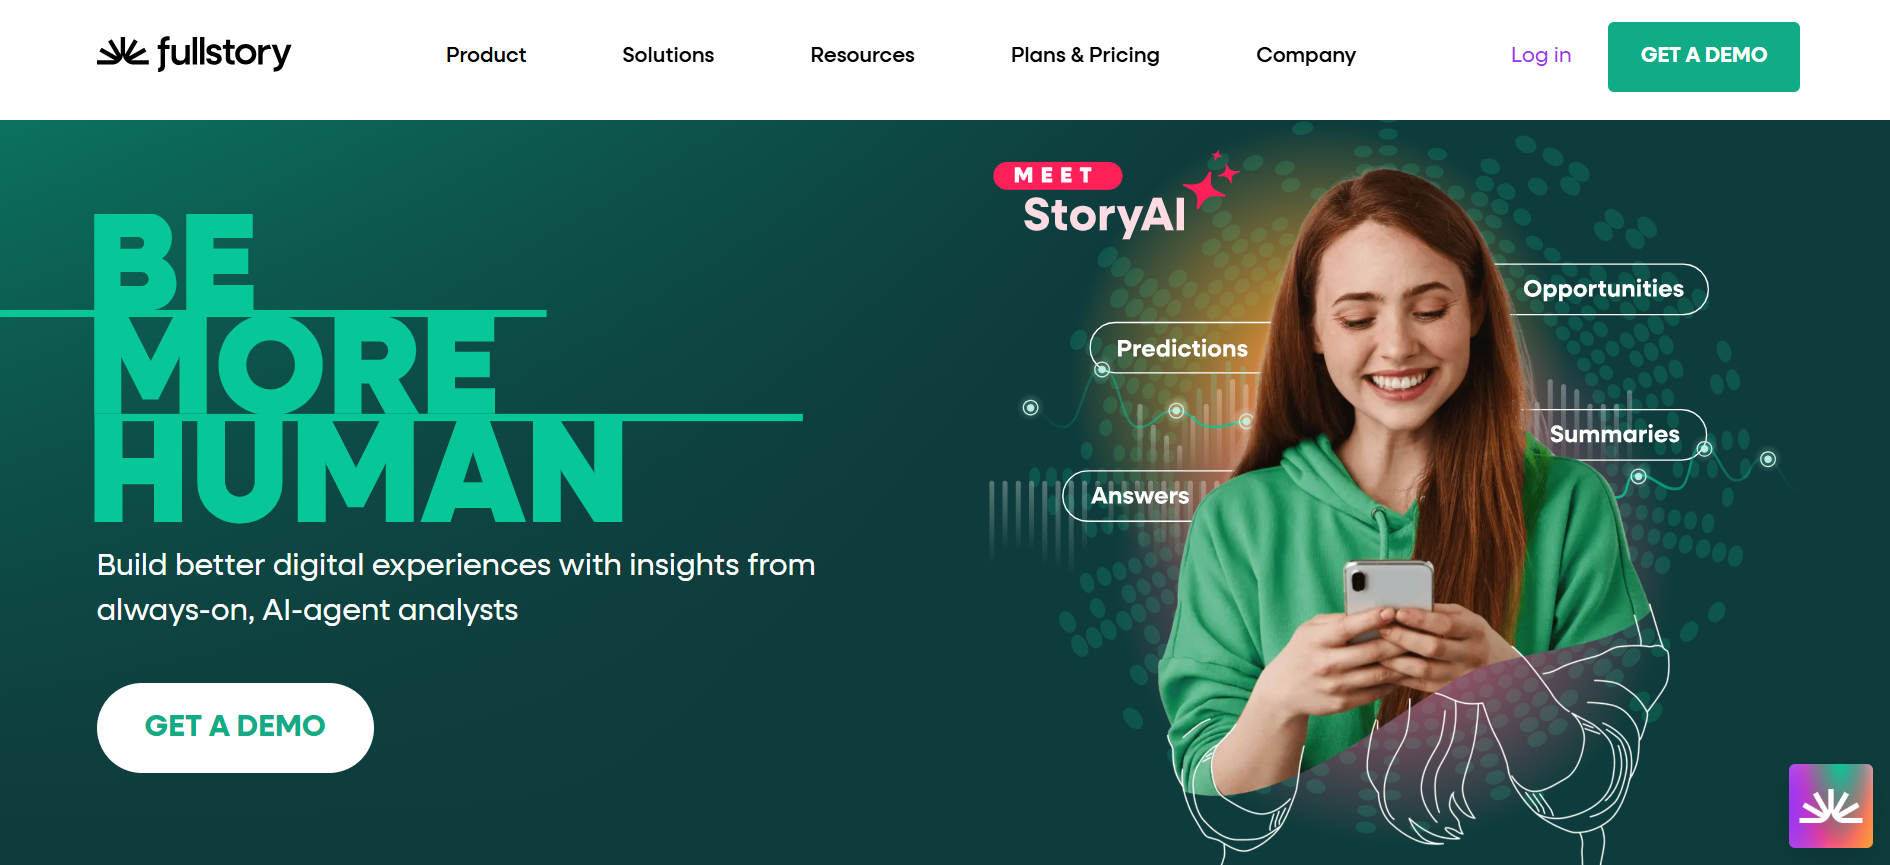Expand the Resources menu
This screenshot has width=1890, height=865.
coord(862,55)
